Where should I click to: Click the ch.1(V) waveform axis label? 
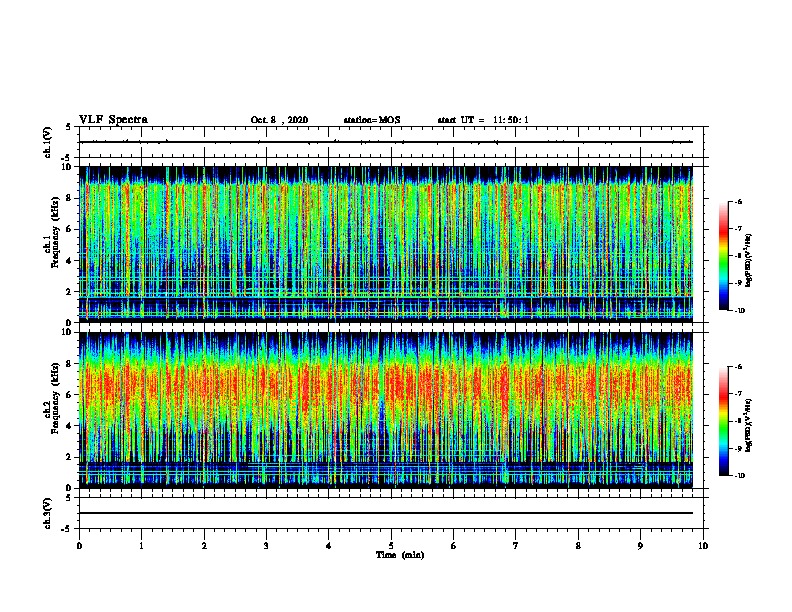pyautogui.click(x=48, y=142)
